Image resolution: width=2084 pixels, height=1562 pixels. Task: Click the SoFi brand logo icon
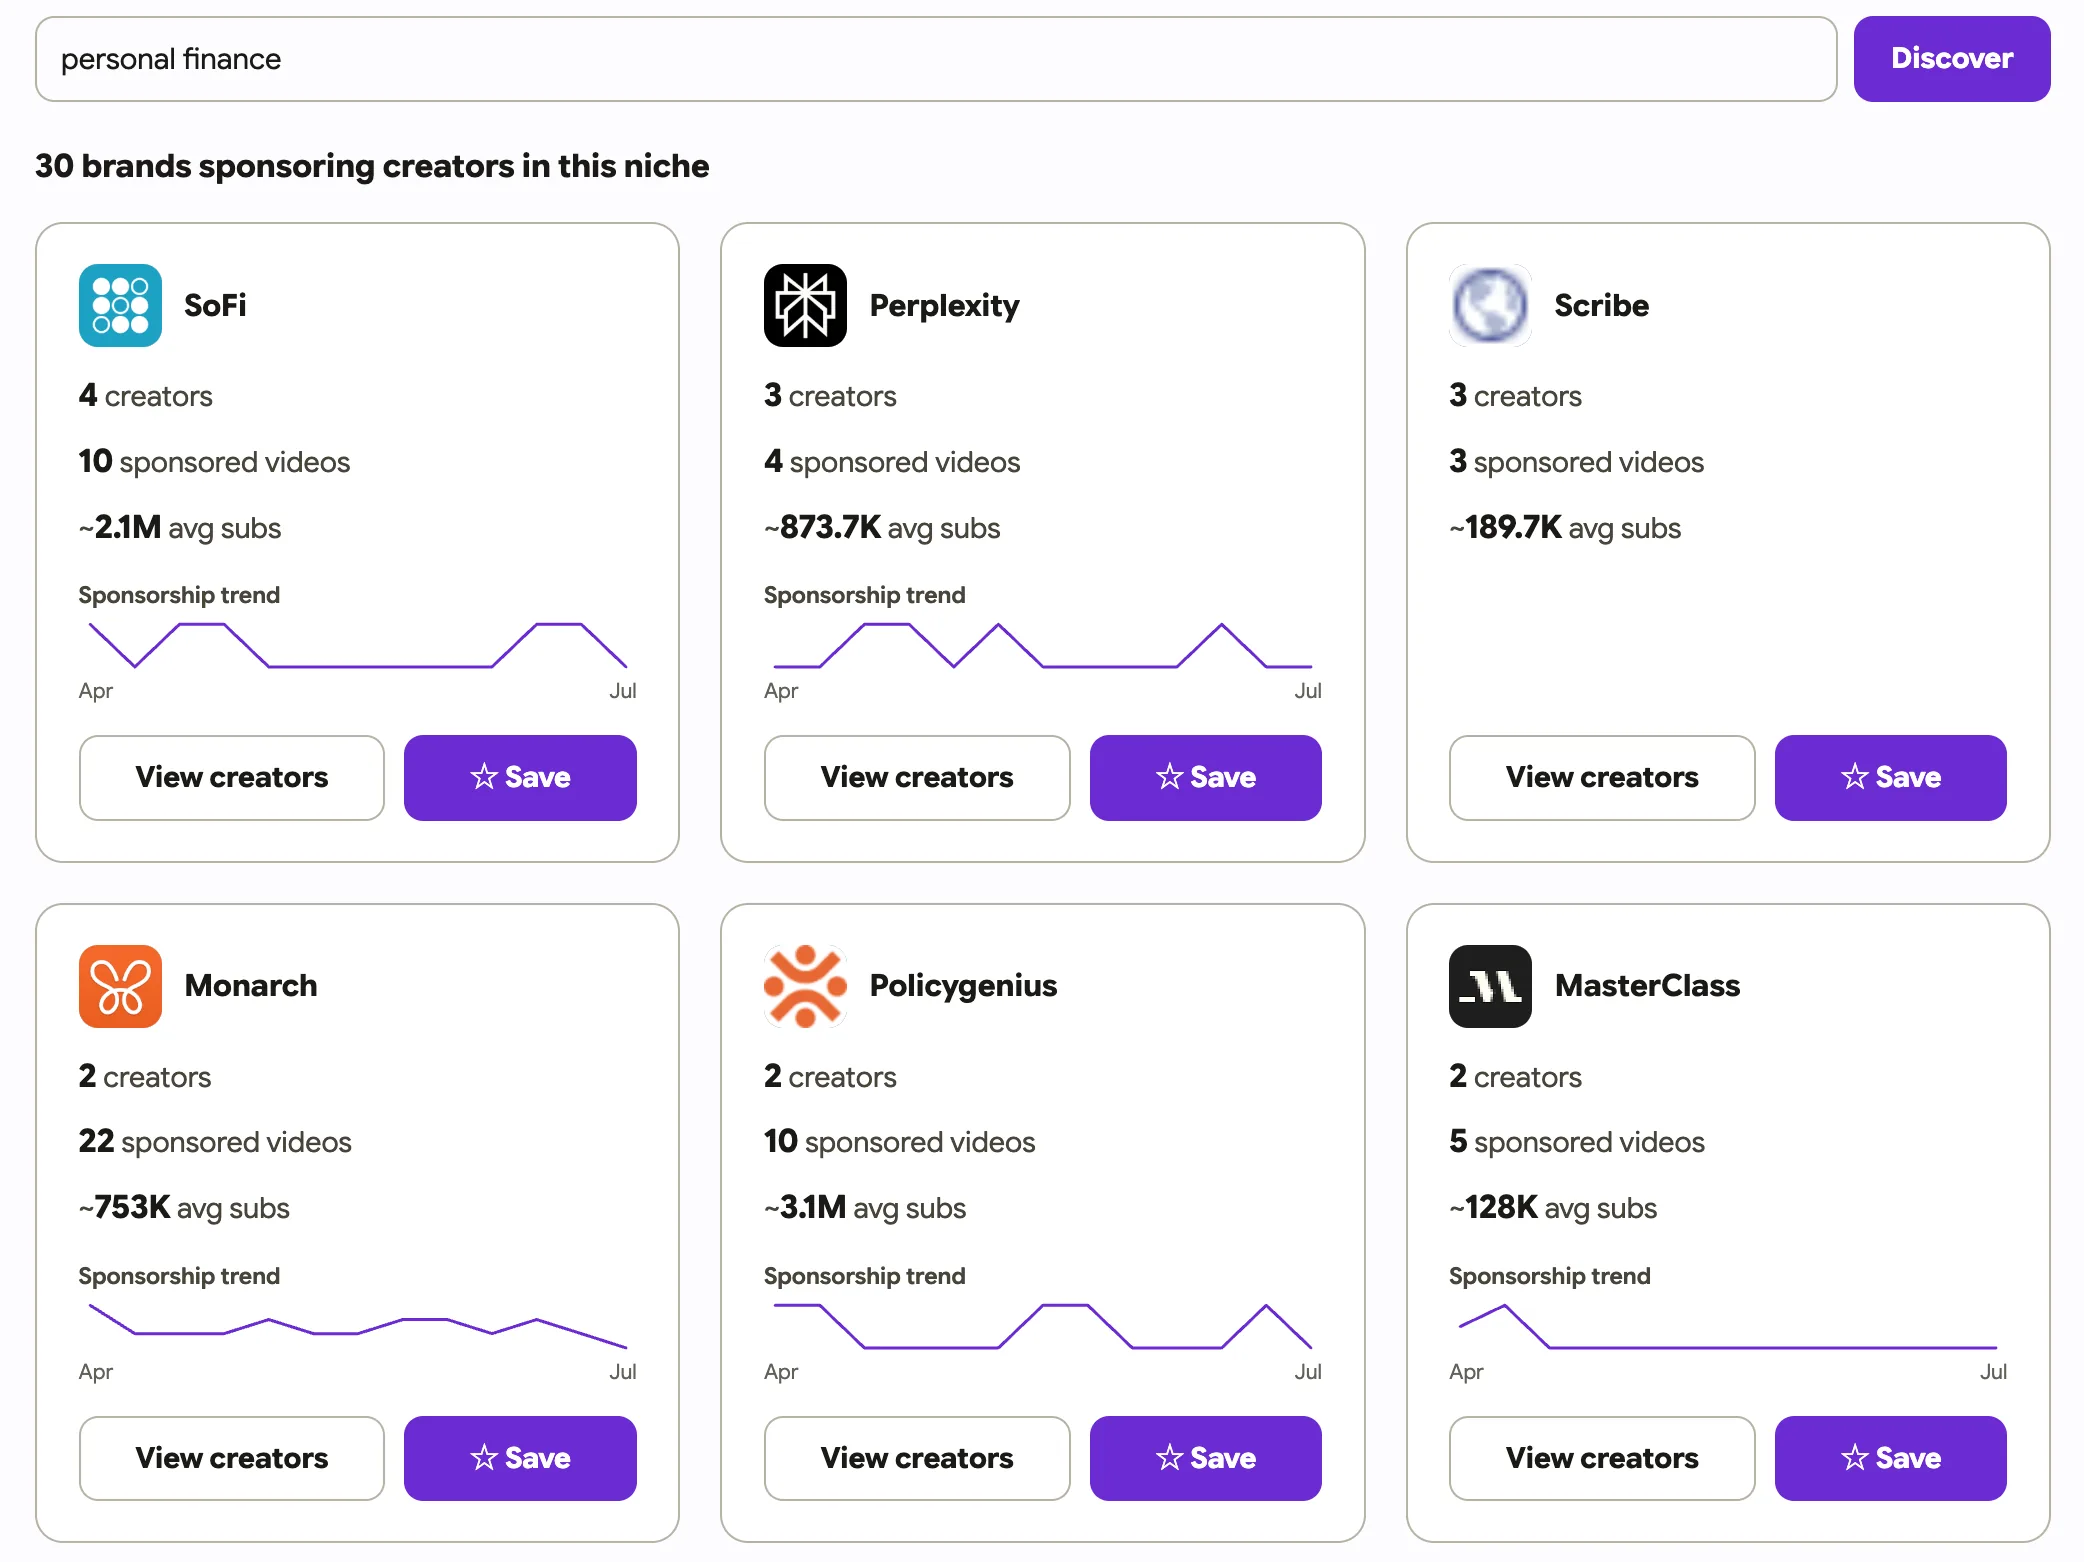(x=120, y=305)
